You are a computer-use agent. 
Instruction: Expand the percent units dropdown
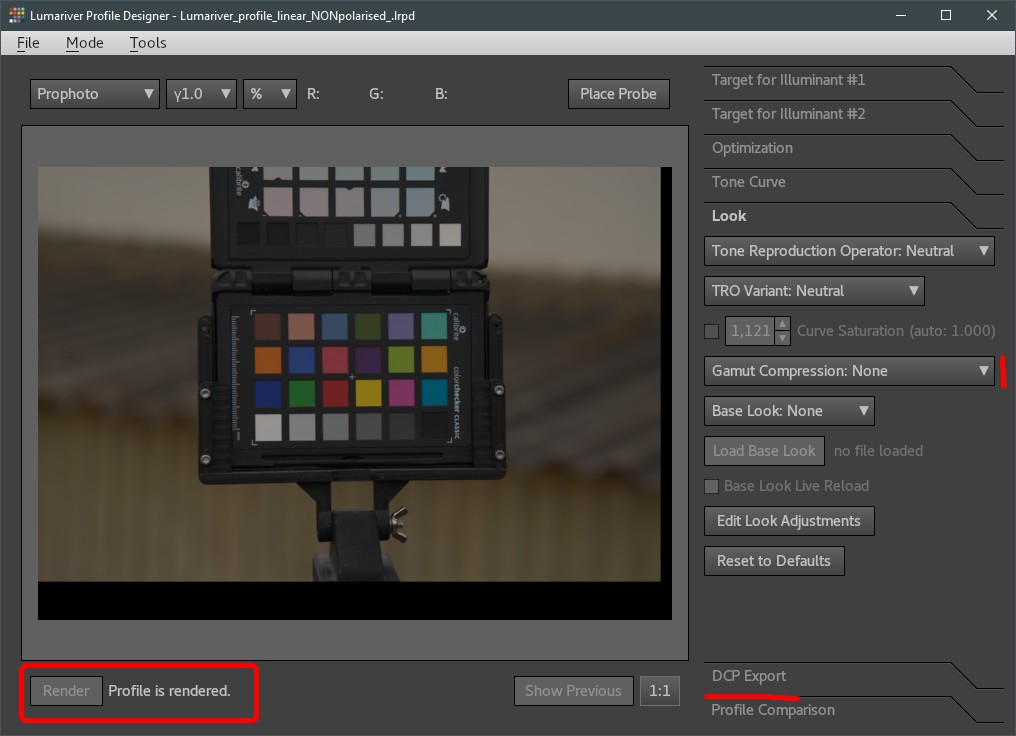[x=270, y=94]
